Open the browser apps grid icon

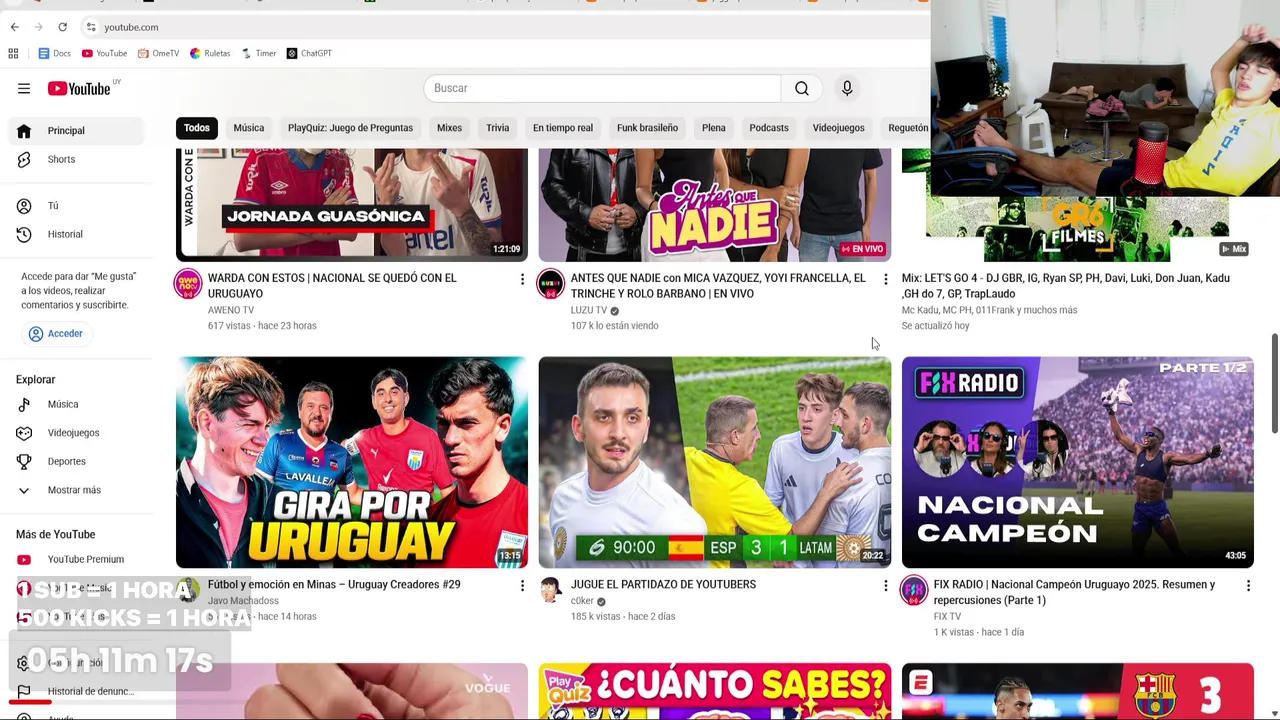pyautogui.click(x=13, y=53)
